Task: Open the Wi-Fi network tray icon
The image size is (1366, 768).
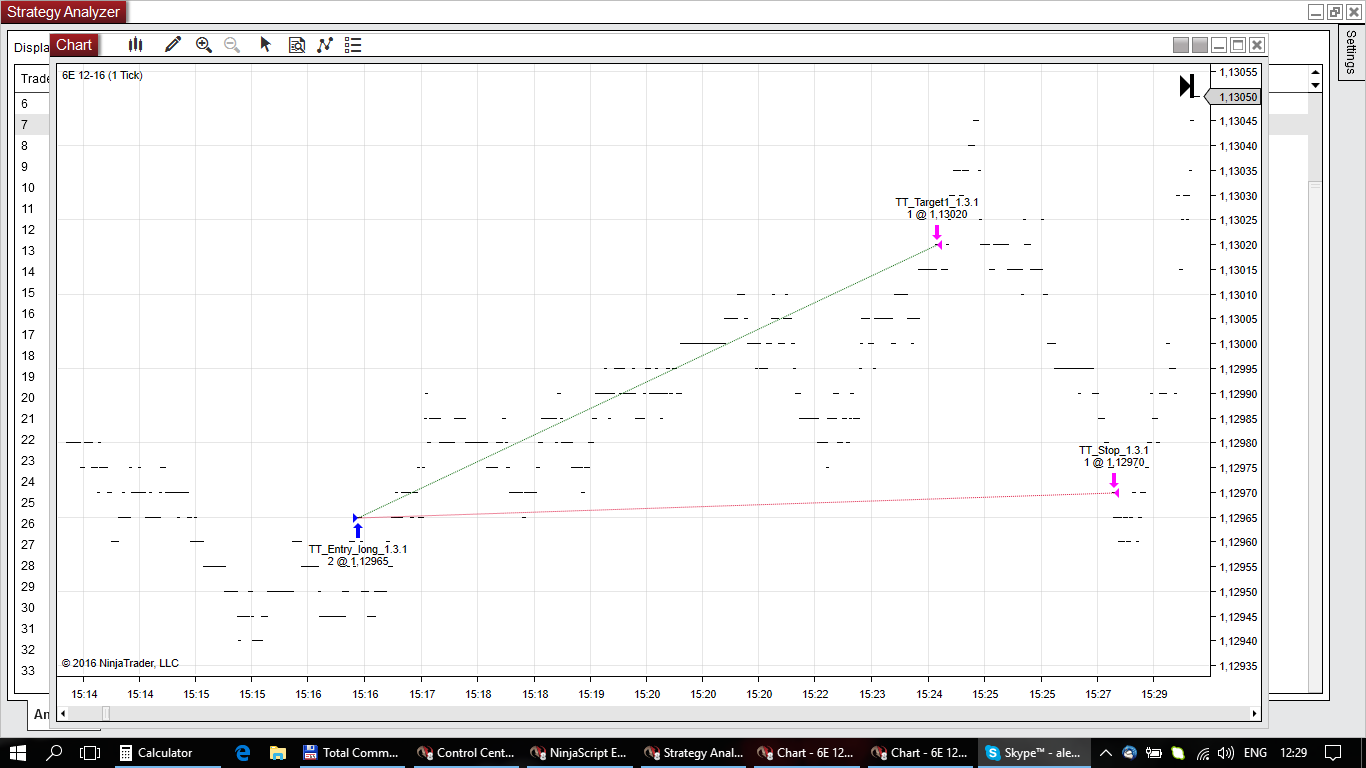Action: 1202,753
